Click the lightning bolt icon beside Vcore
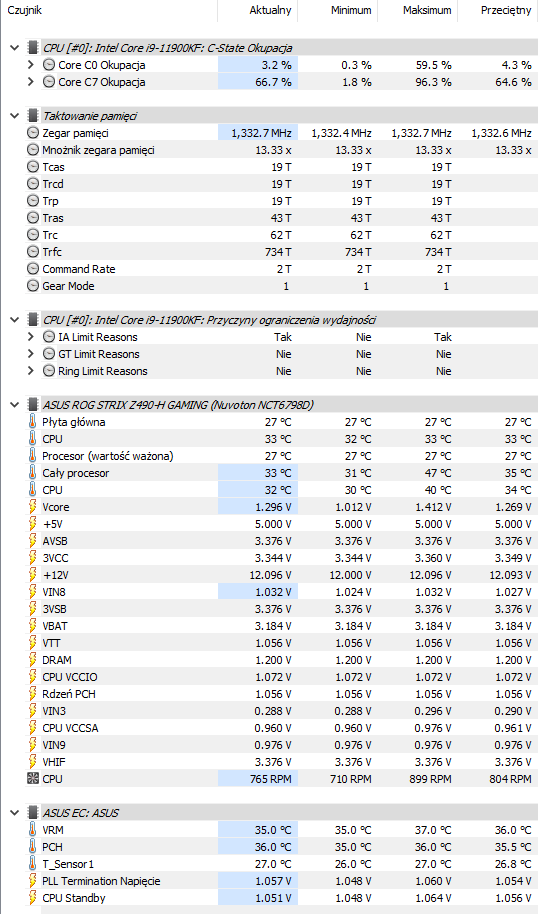The width and height of the screenshot is (542, 914). tap(33, 507)
